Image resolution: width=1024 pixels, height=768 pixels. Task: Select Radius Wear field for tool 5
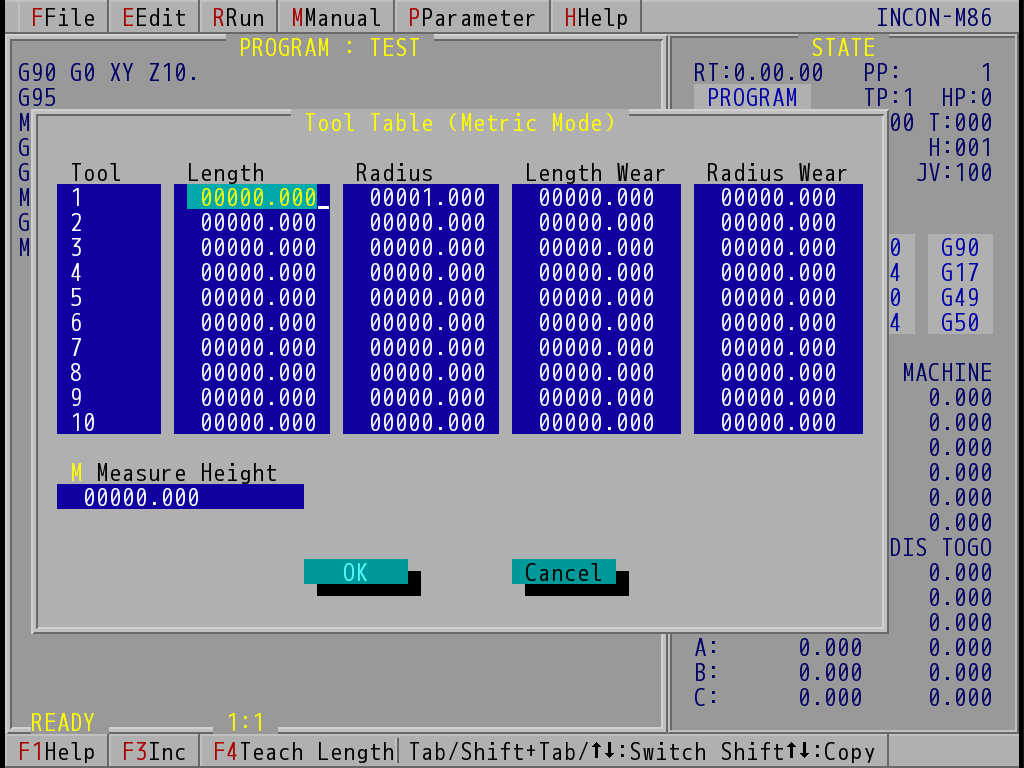point(778,297)
